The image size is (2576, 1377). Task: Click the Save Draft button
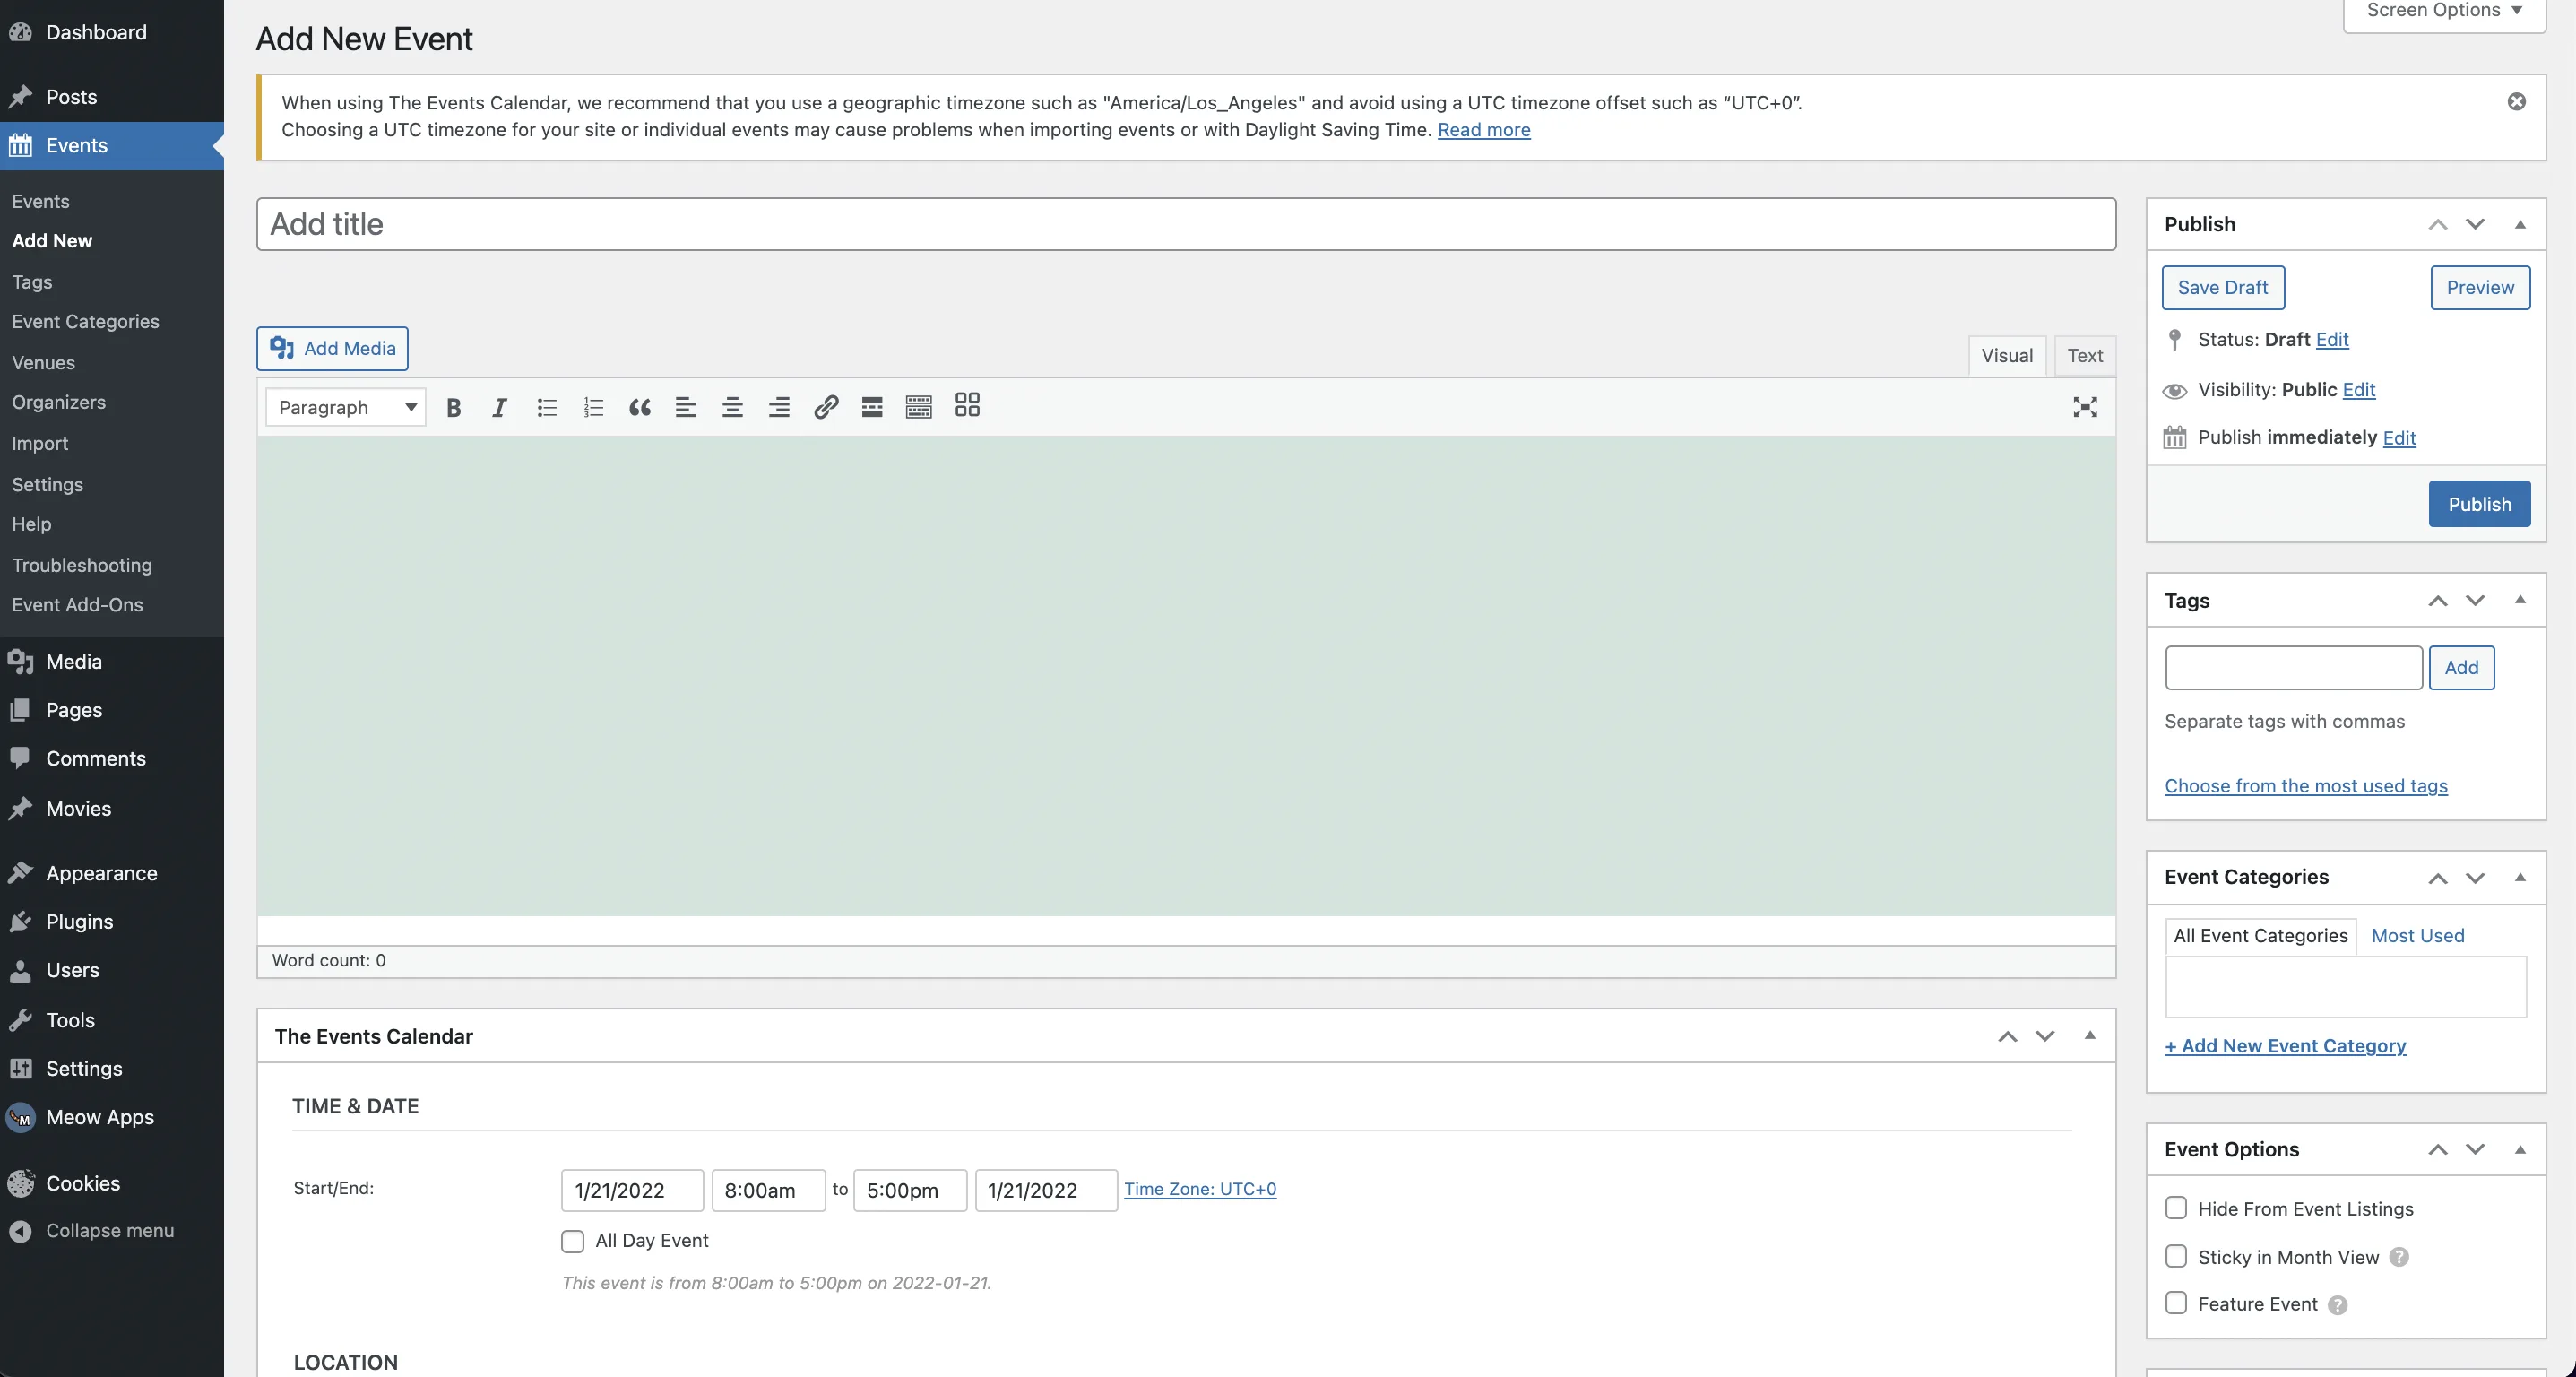2222,288
